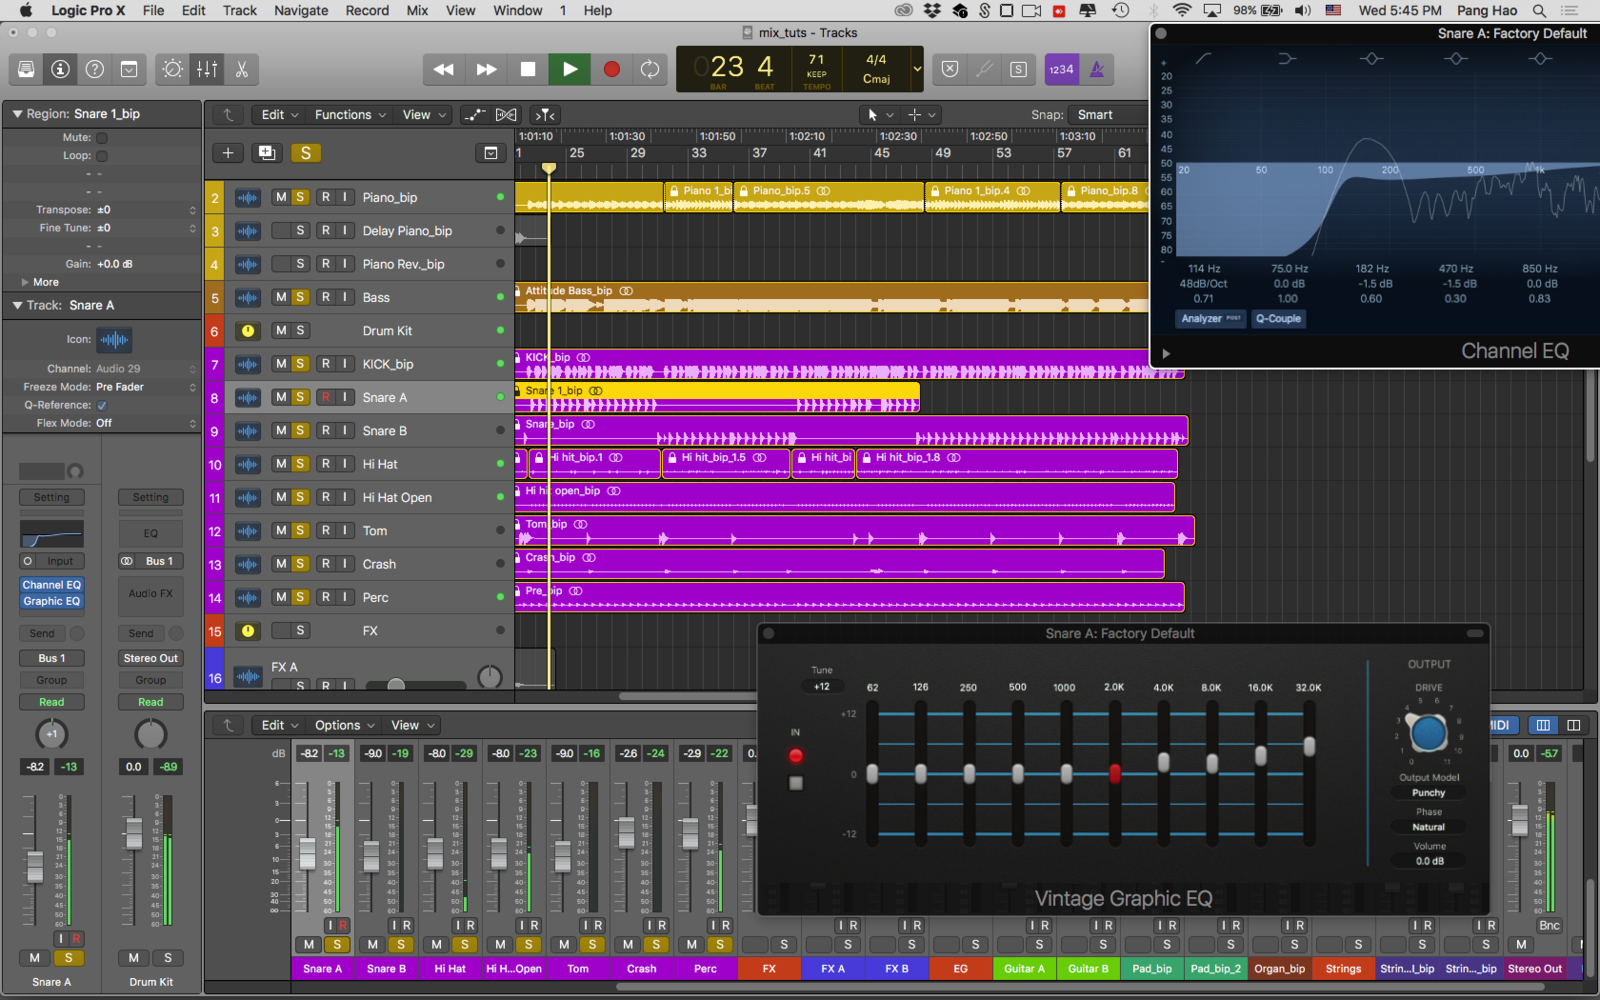Uncheck the Q-Reference checkbox
Image resolution: width=1600 pixels, height=1000 pixels.
102,405
